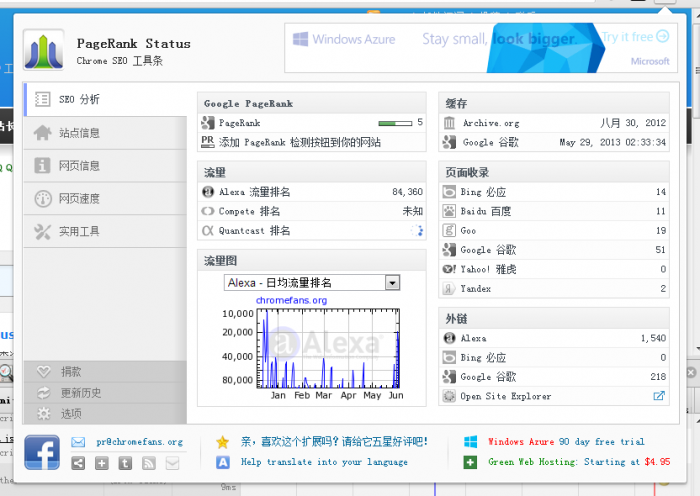Click Google 谷歌 cache date May 29, 2013
The height and width of the screenshot is (496, 700).
coord(612,142)
